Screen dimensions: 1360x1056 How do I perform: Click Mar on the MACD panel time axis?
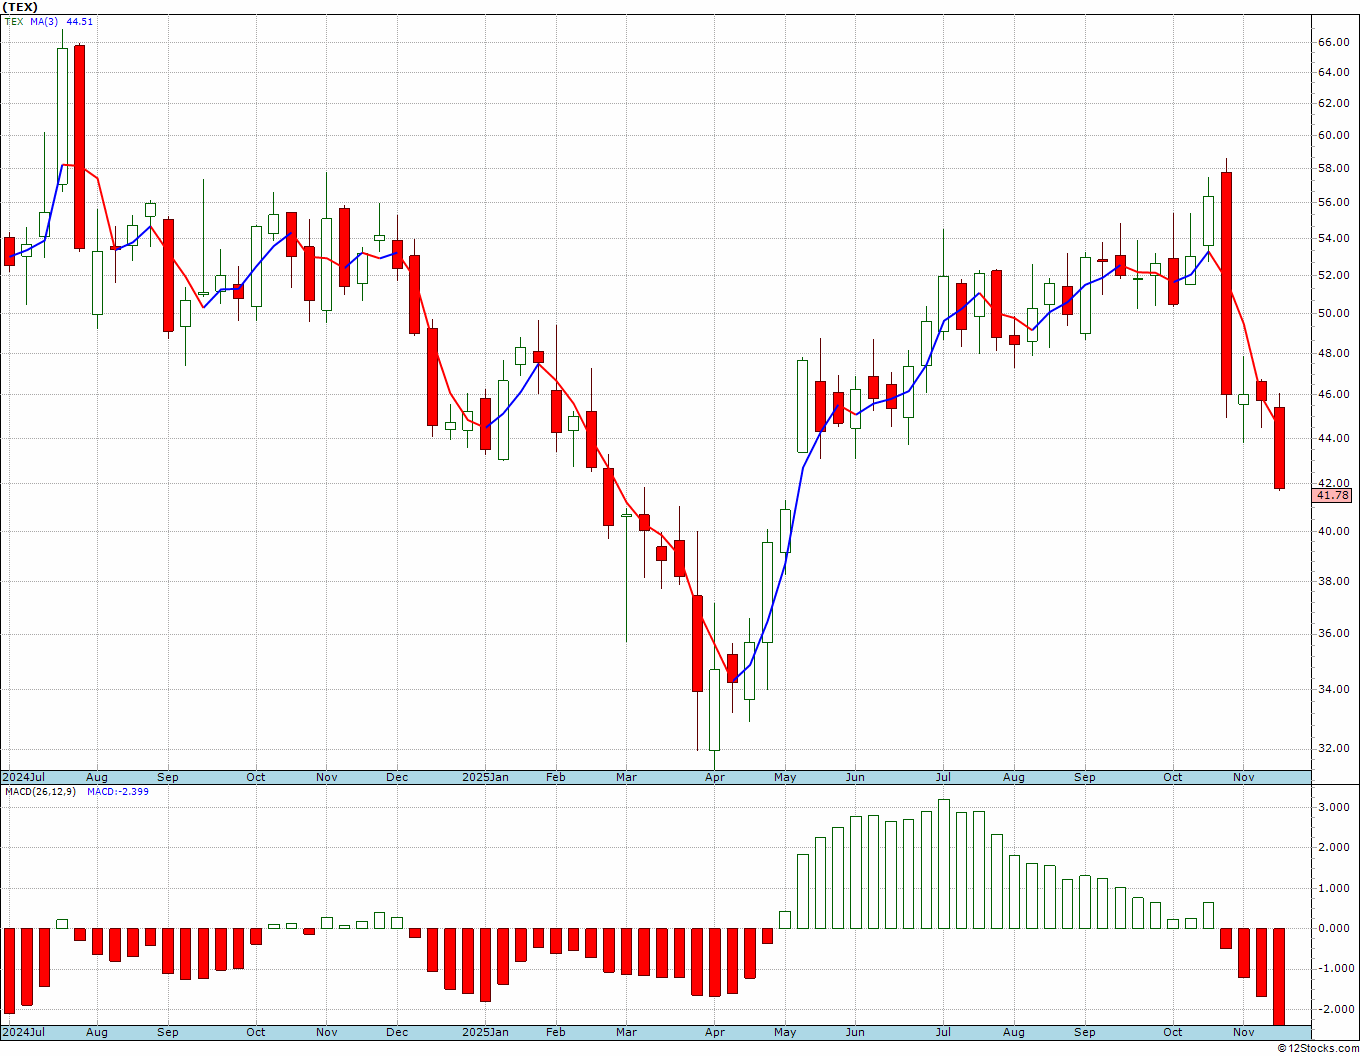point(626,1031)
